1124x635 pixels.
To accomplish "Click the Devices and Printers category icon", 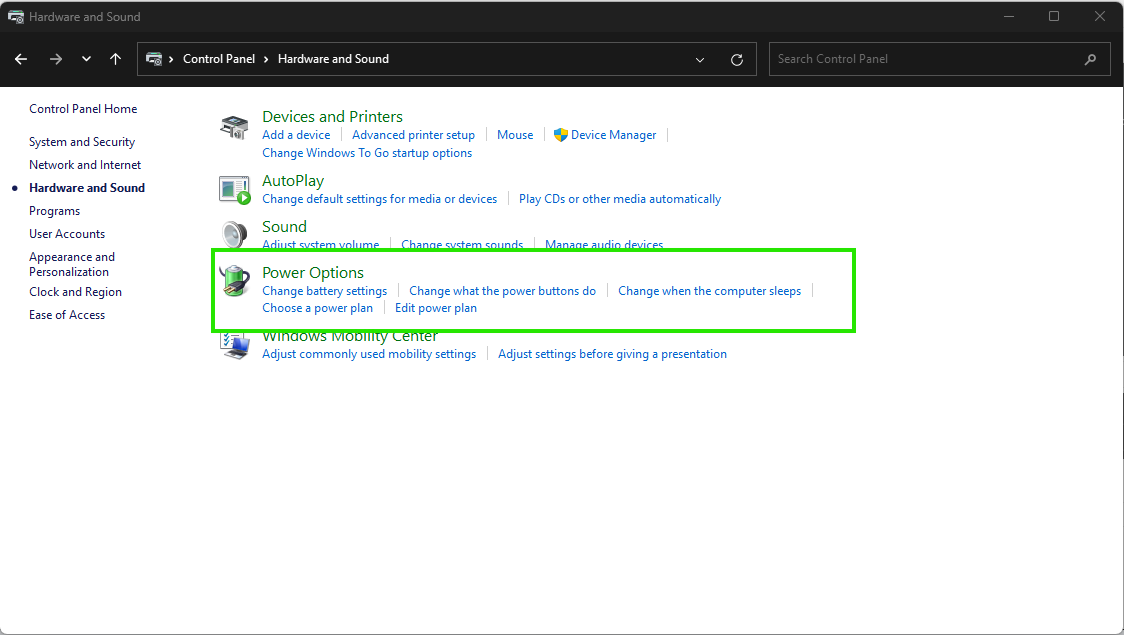I will coord(234,127).
